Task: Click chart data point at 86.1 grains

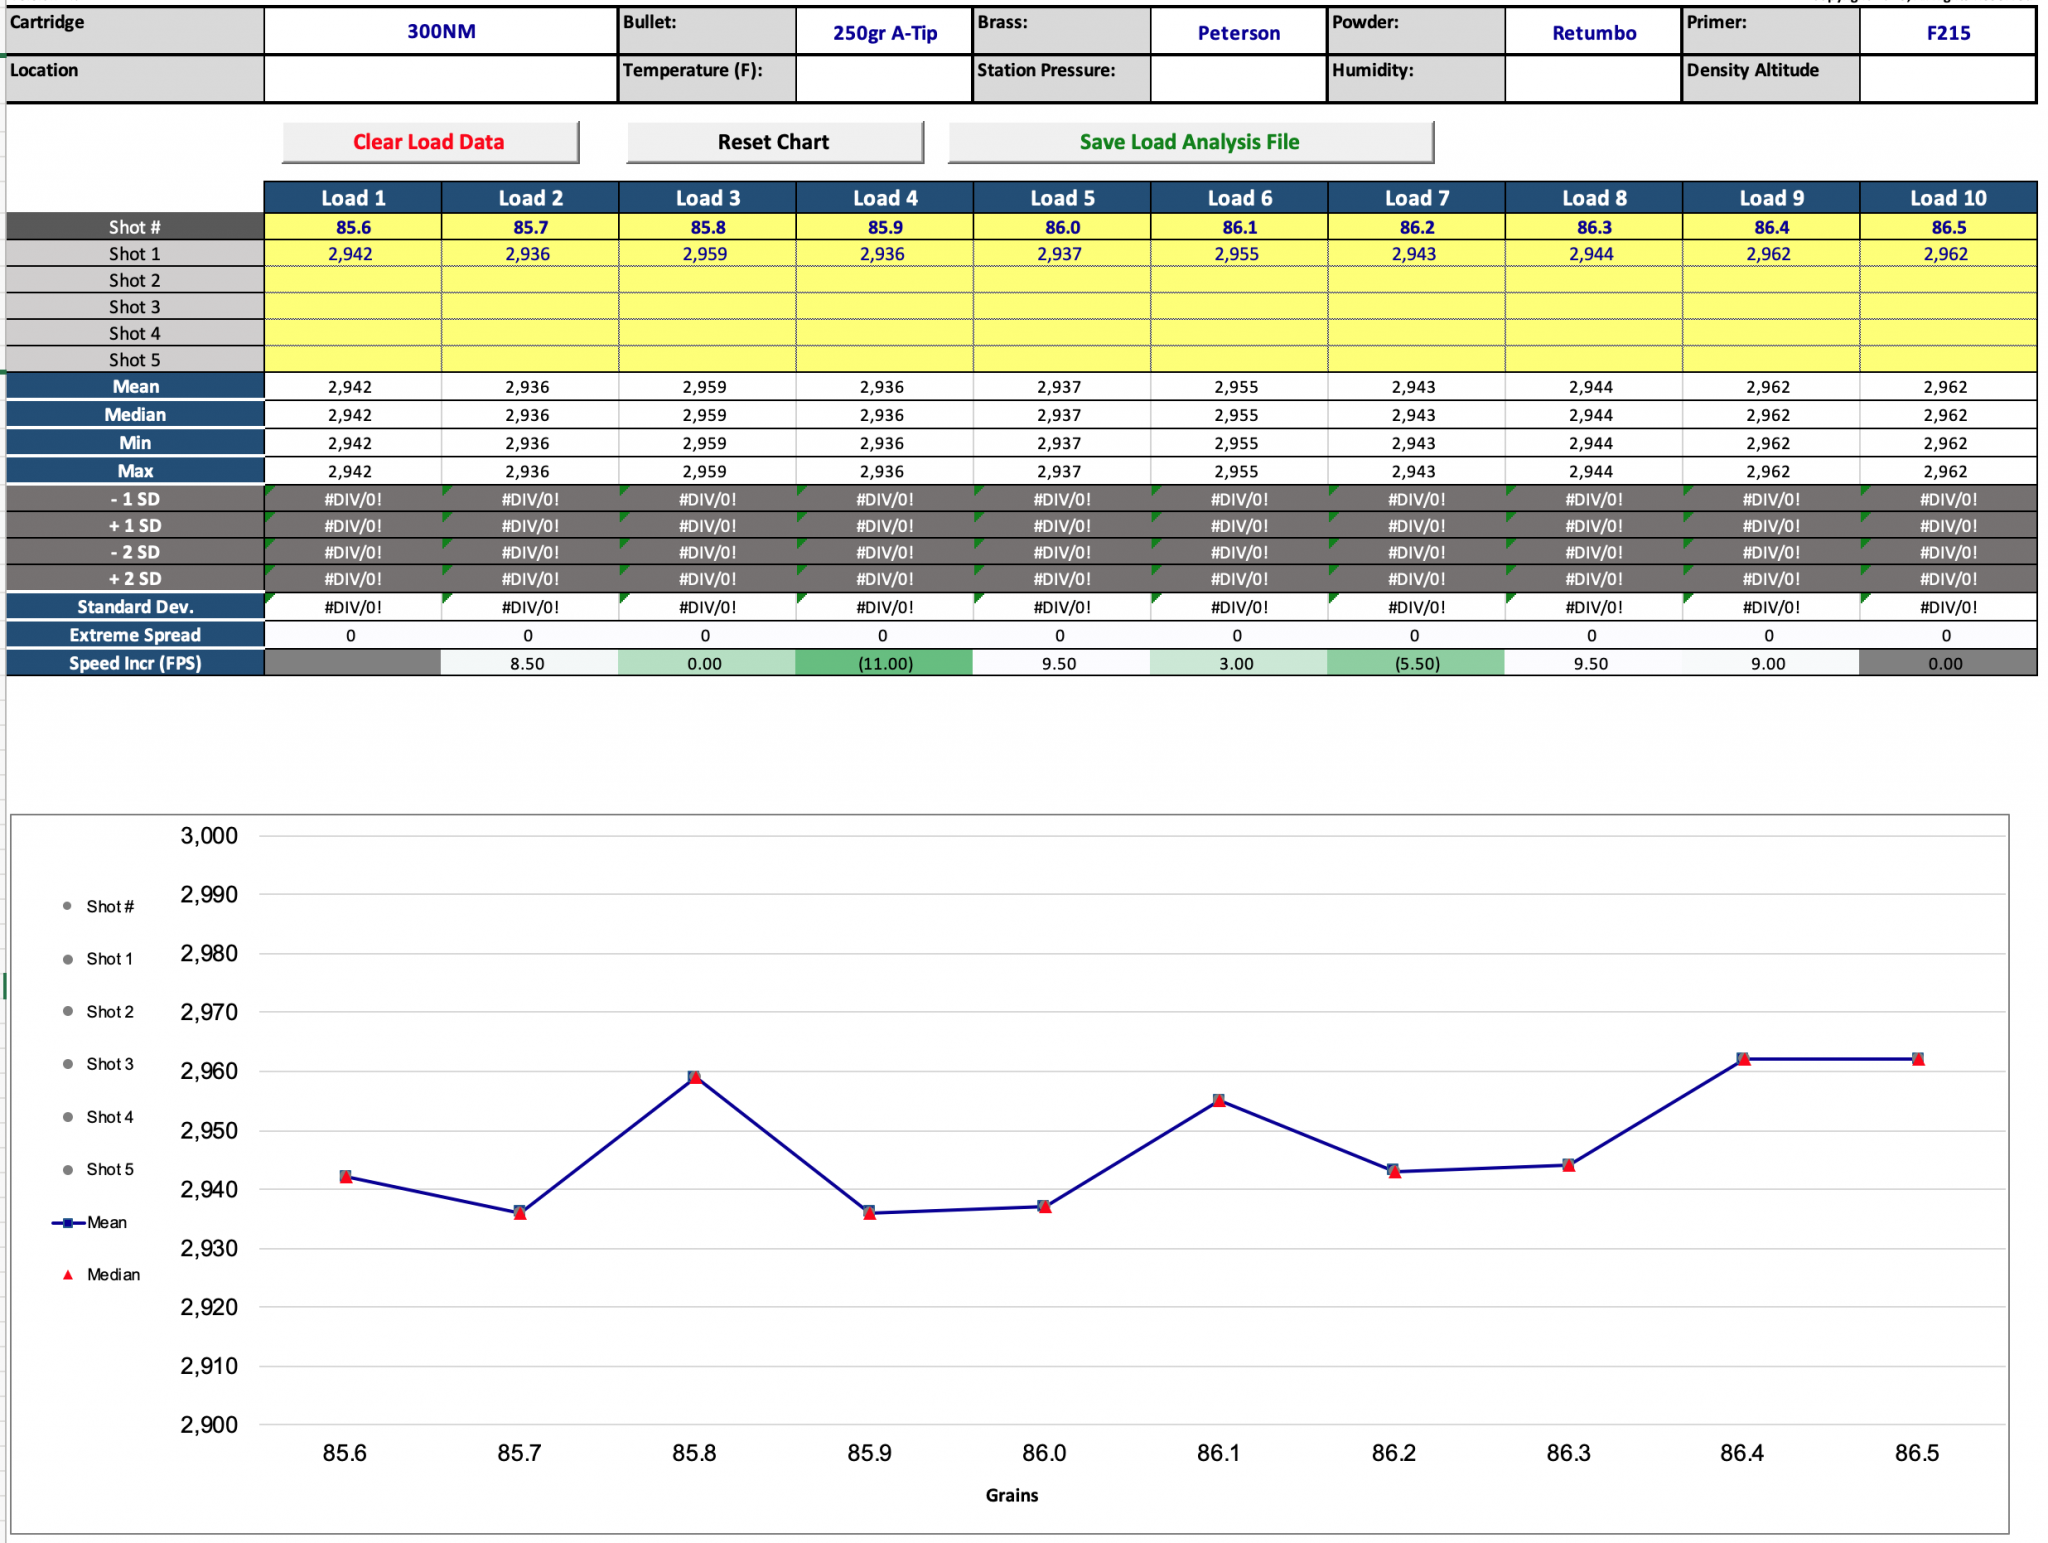Action: pos(1219,1100)
